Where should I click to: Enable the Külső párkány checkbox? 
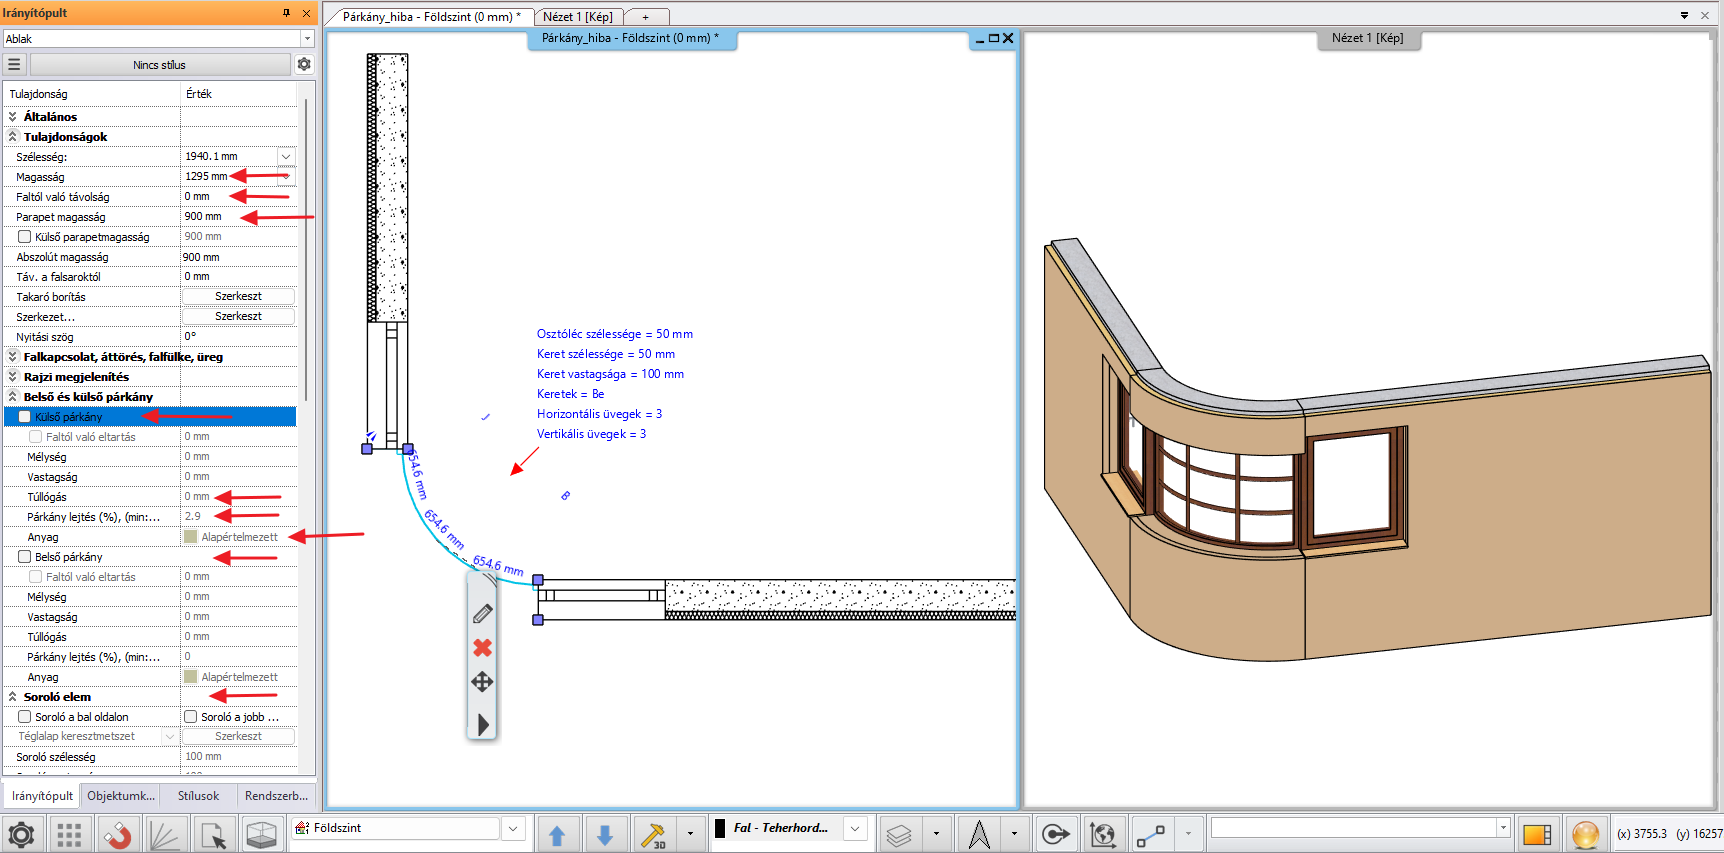click(x=25, y=417)
